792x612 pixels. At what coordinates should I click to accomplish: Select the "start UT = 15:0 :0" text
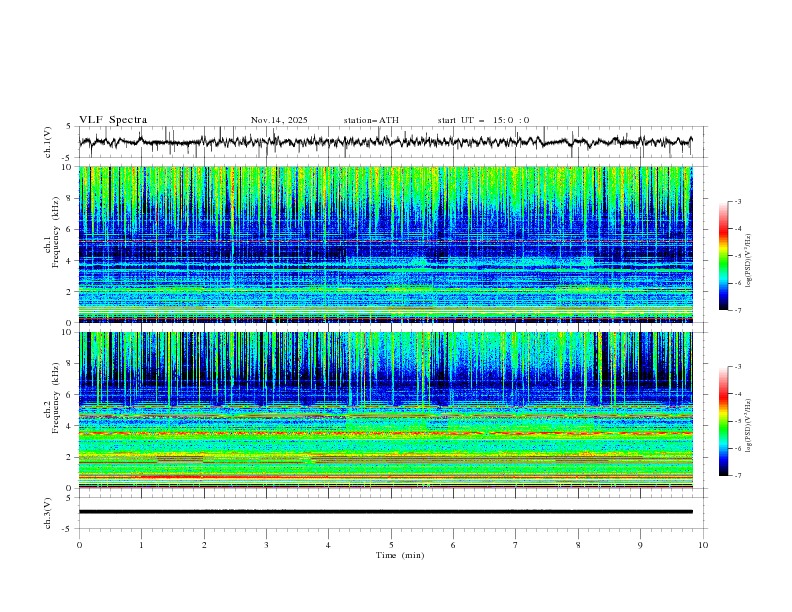tap(483, 120)
